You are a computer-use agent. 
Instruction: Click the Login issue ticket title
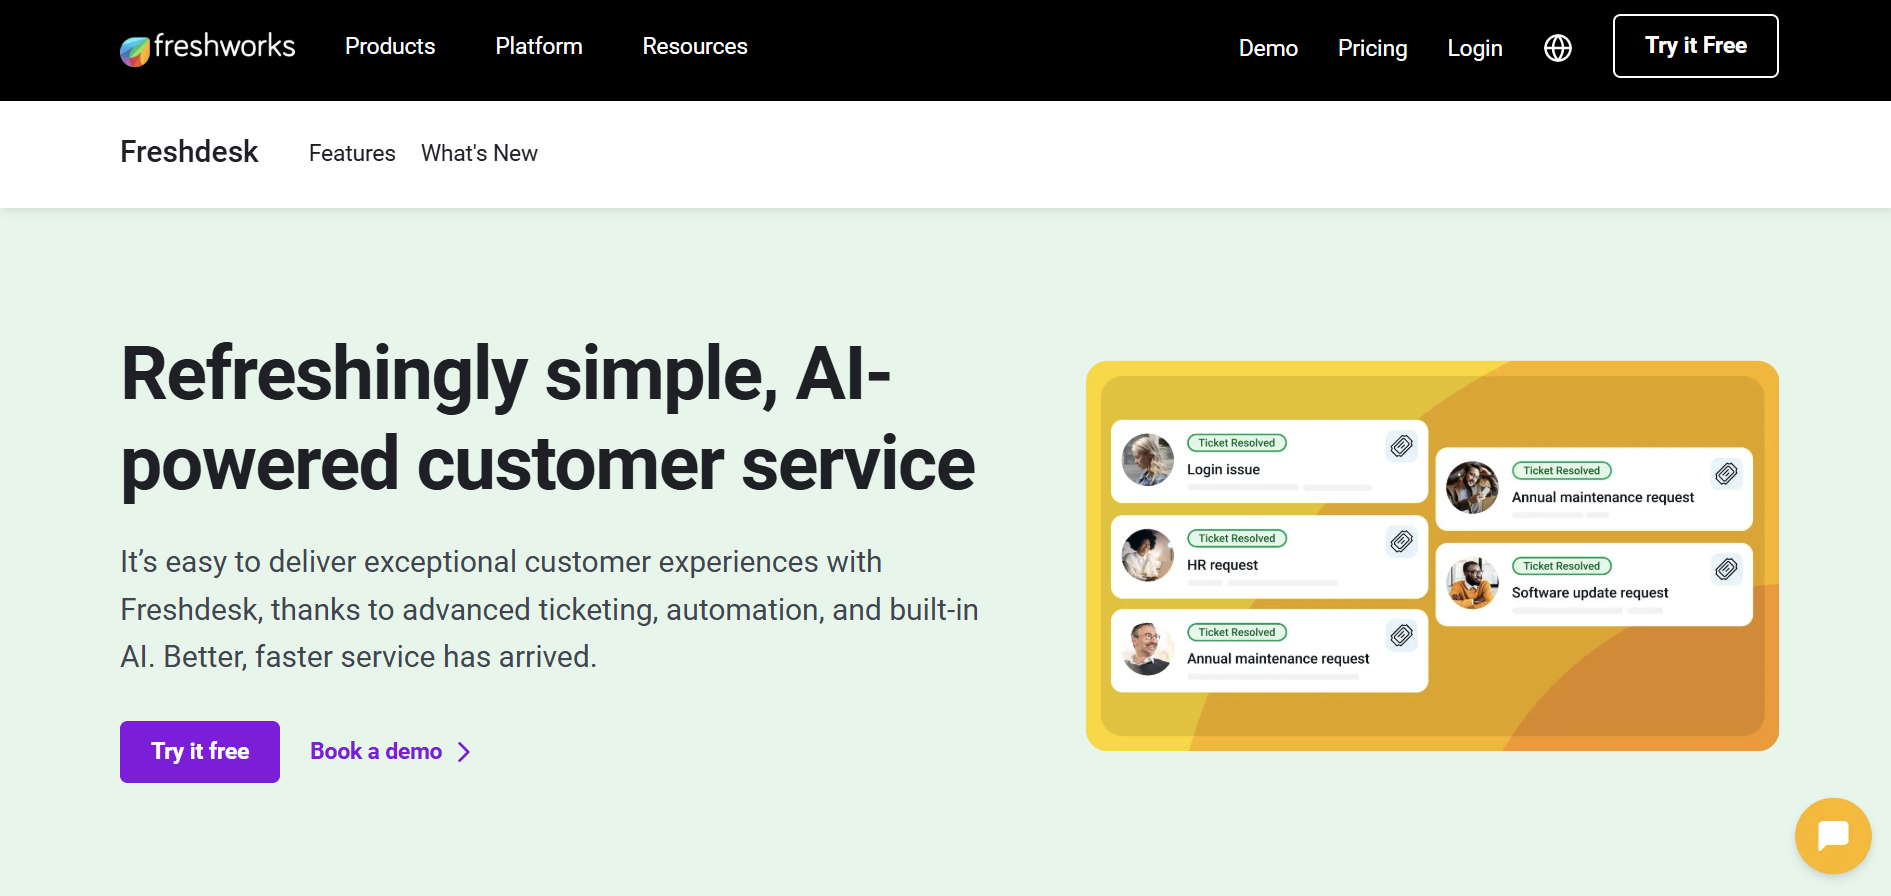click(x=1223, y=470)
